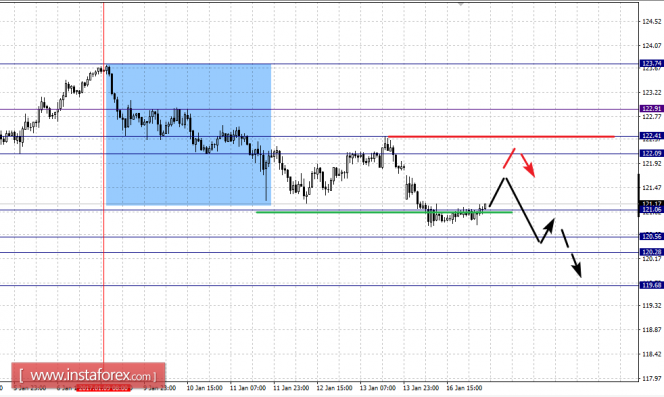Click the black solid peak of forecast line
The image size is (664, 397).
click(505, 179)
